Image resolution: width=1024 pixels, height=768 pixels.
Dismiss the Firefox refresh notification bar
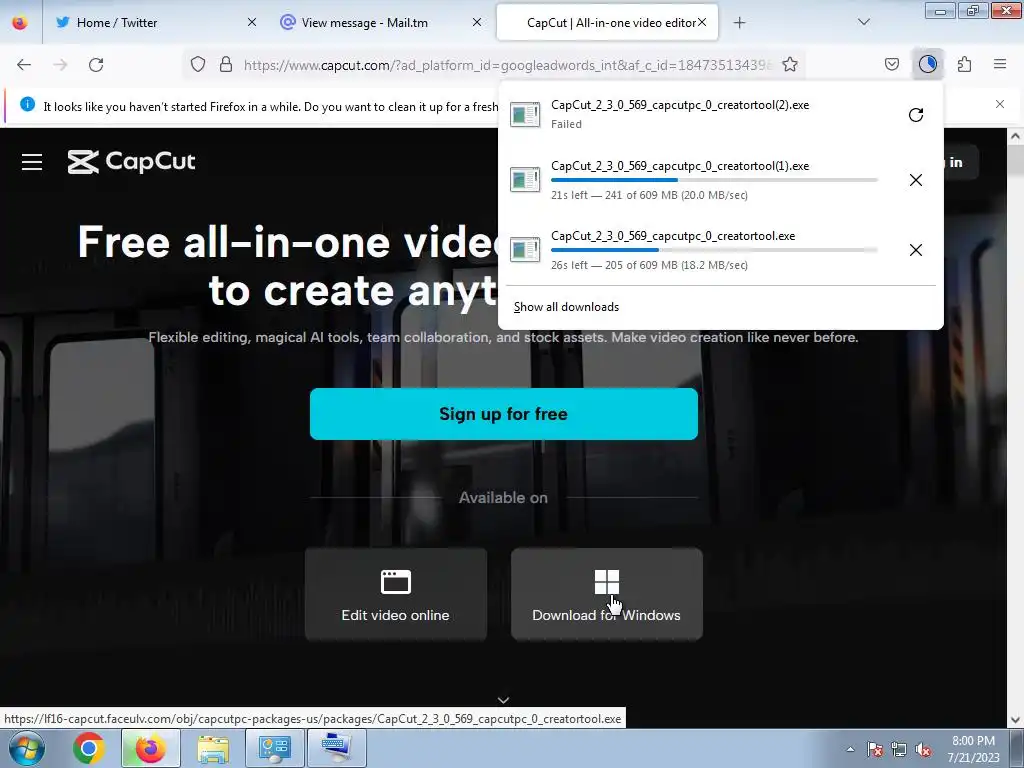coord(1000,104)
